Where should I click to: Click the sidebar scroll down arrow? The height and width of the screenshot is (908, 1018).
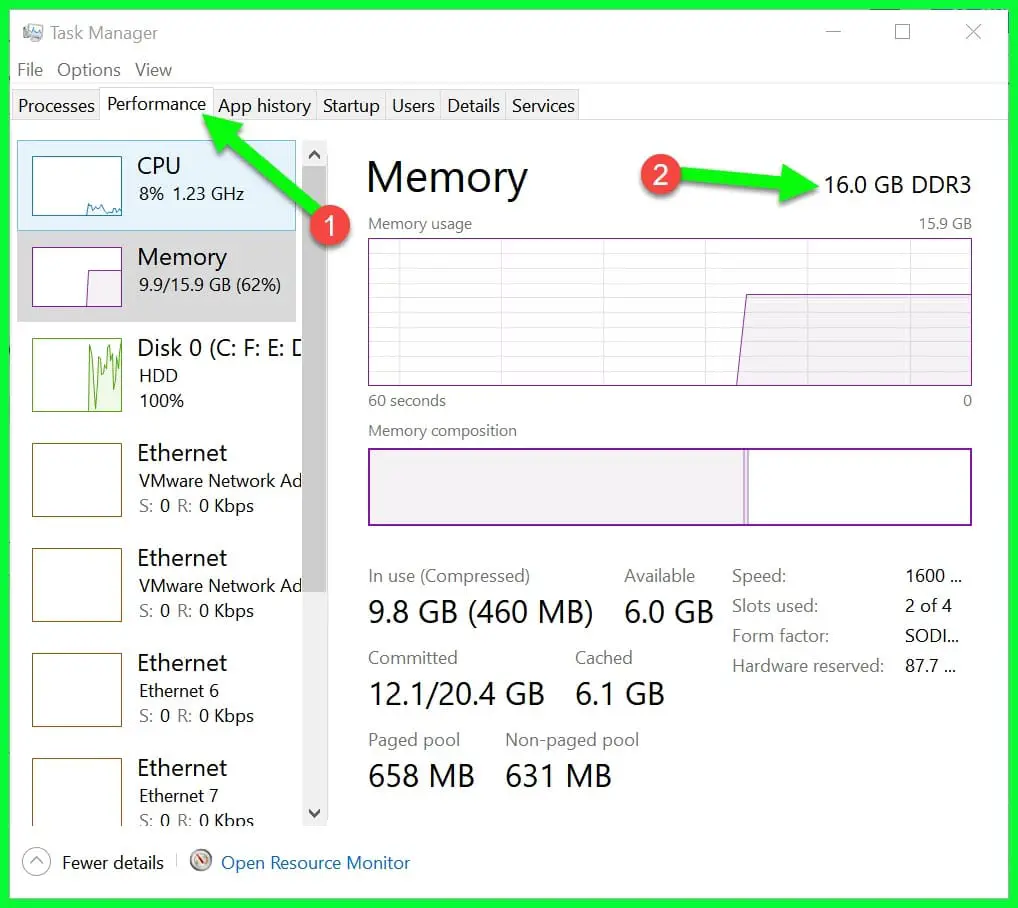click(x=314, y=813)
